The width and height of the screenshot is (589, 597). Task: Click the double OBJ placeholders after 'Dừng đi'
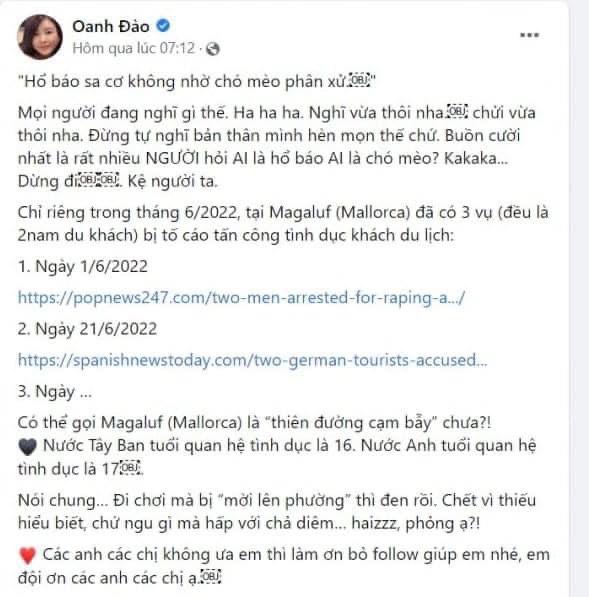[100, 180]
